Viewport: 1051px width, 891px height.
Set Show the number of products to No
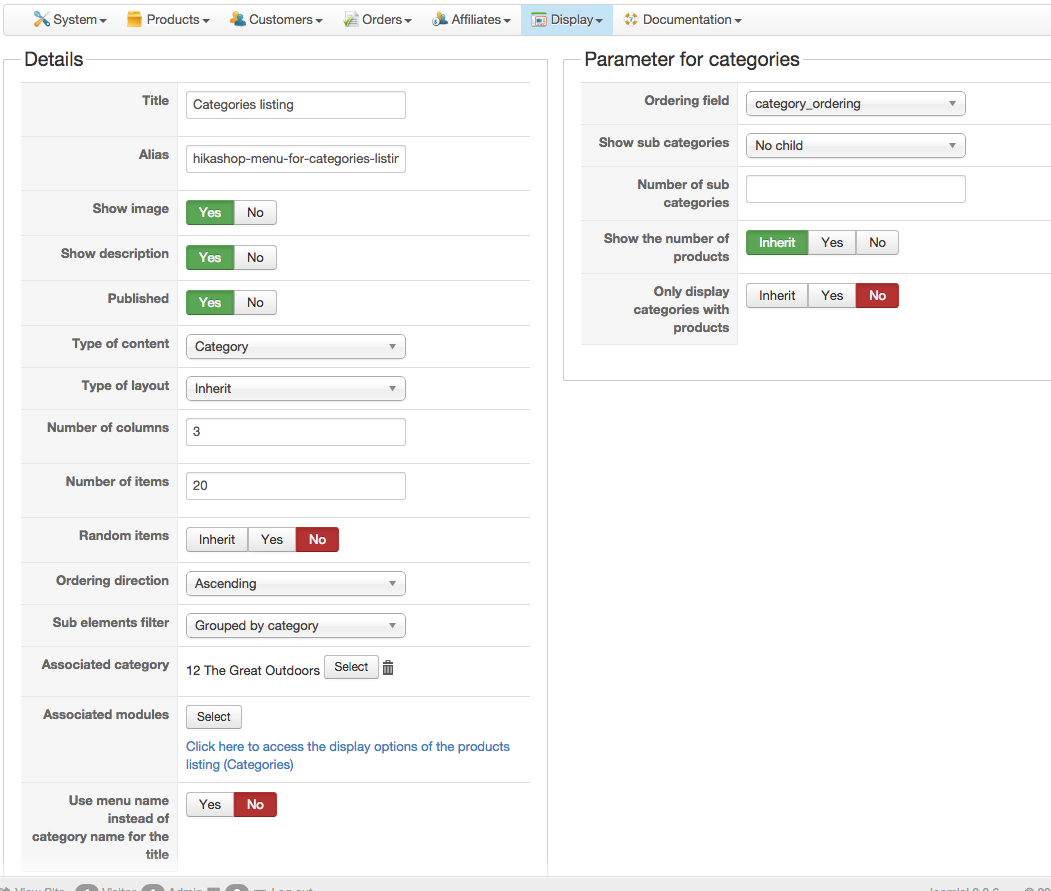coord(877,243)
